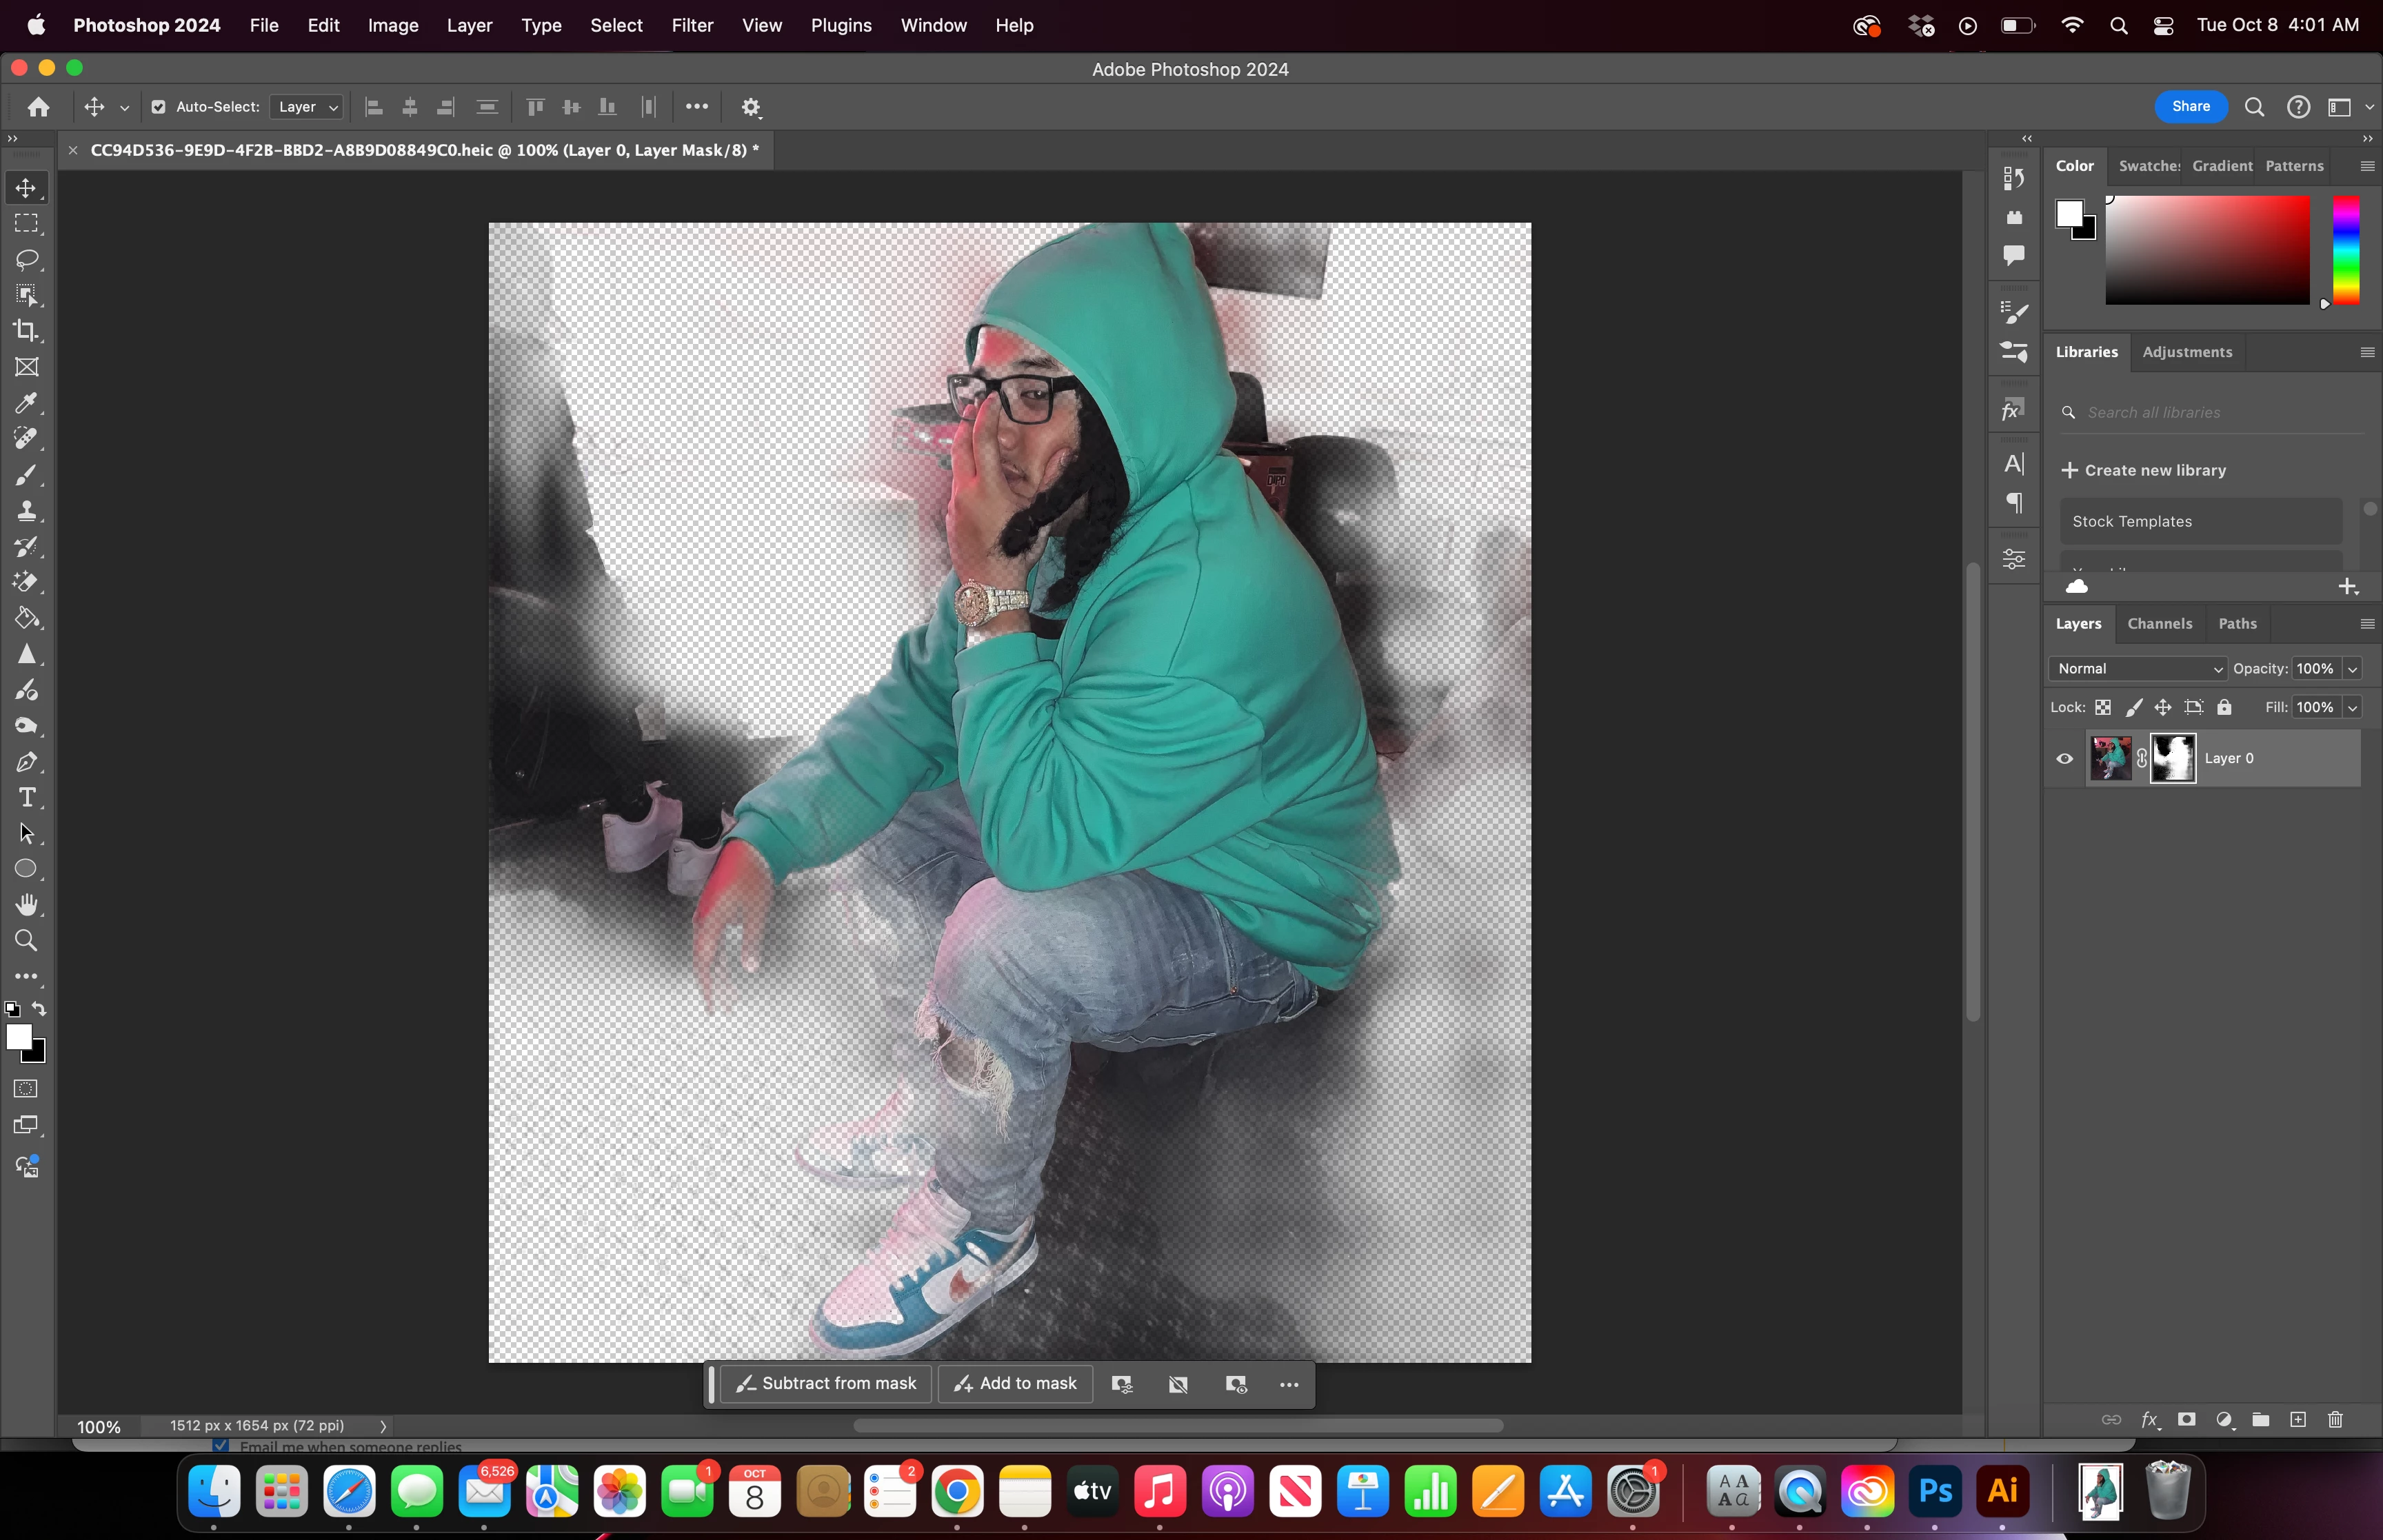Select the Crop tool

coord(27,331)
